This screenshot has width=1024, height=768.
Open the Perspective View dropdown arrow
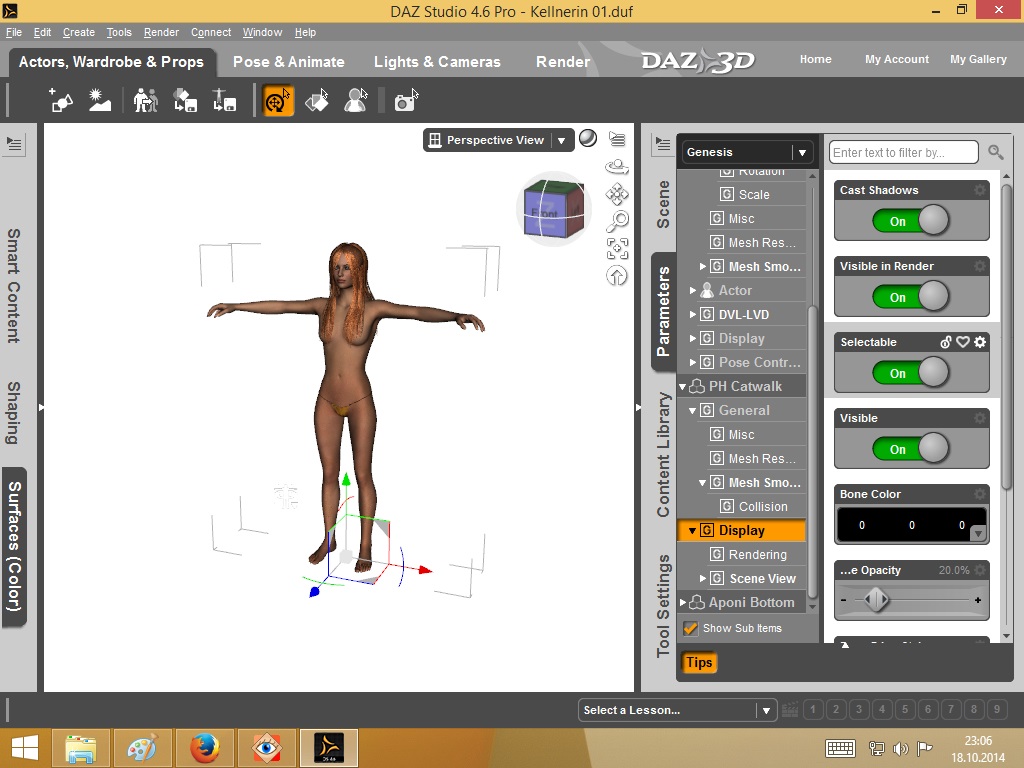(561, 140)
